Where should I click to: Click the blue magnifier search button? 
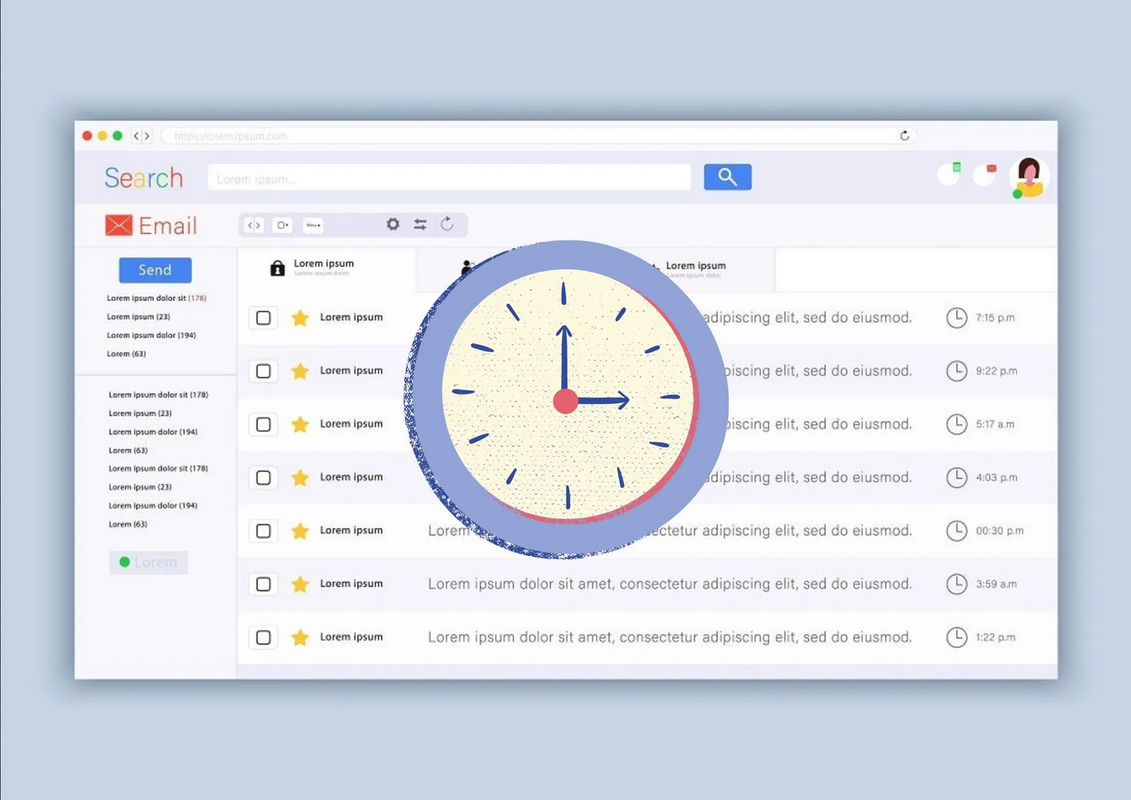coord(727,177)
